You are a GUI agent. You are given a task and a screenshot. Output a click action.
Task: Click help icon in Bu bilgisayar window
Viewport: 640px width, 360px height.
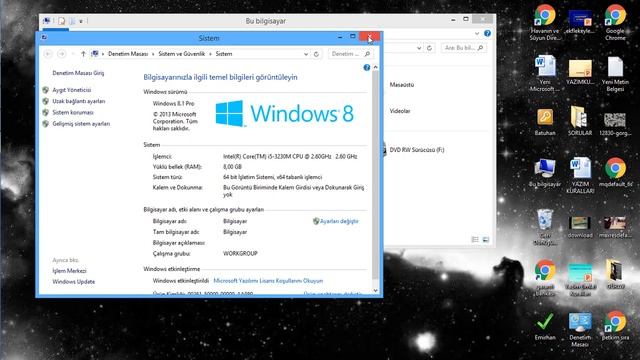tap(487, 33)
